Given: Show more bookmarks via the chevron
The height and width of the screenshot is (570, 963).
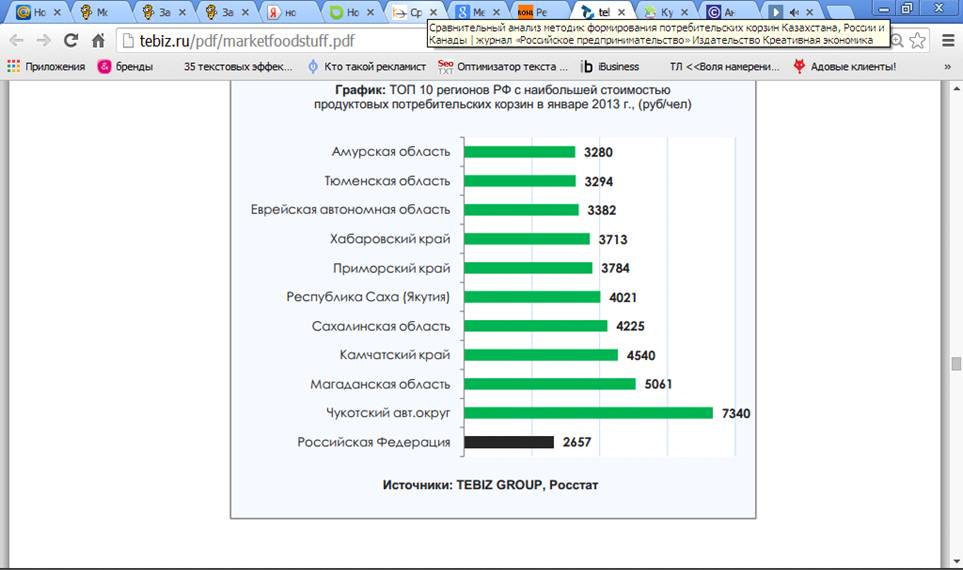Looking at the screenshot, I should pos(948,66).
